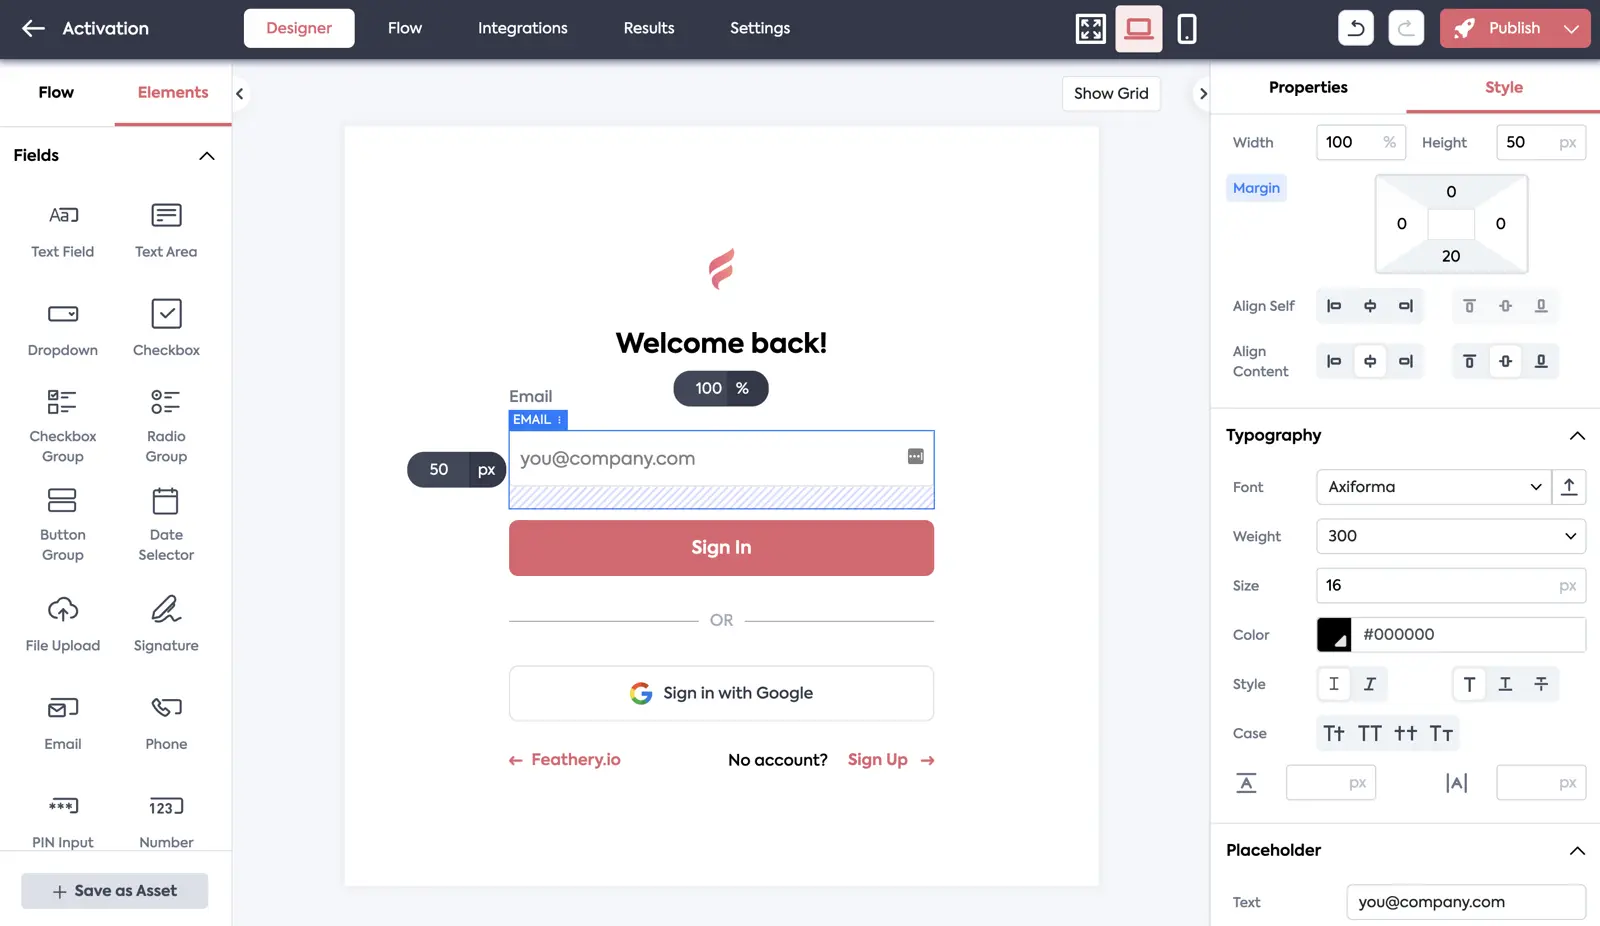The image size is (1600, 926).
Task: Select the Dropdown field element
Action: tap(62, 329)
